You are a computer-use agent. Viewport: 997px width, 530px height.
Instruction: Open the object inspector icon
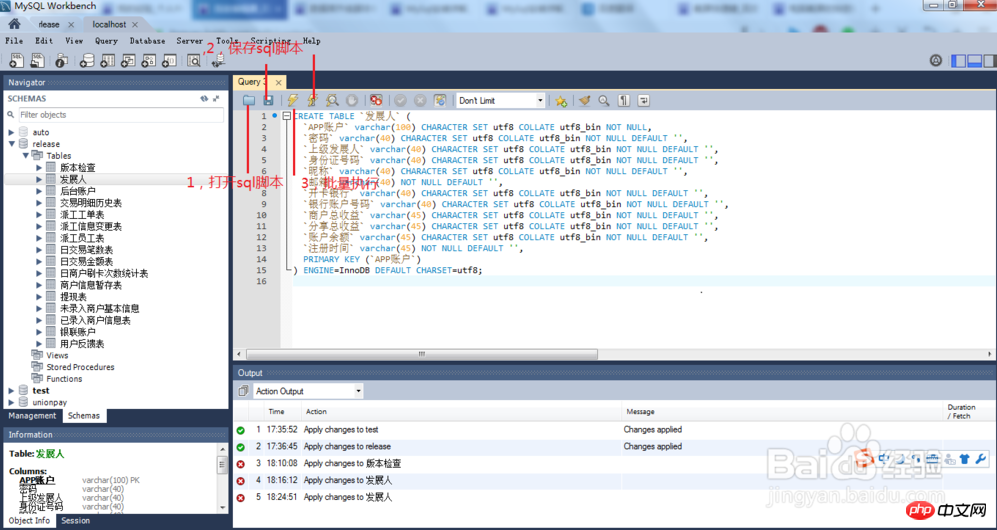pyautogui.click(x=62, y=60)
